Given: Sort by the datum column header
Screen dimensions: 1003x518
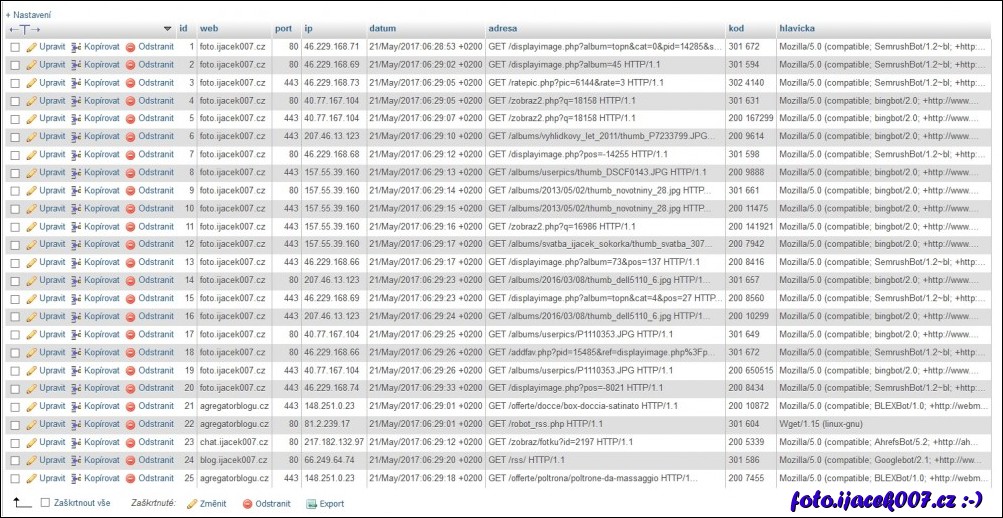Looking at the screenshot, I should click(x=382, y=29).
